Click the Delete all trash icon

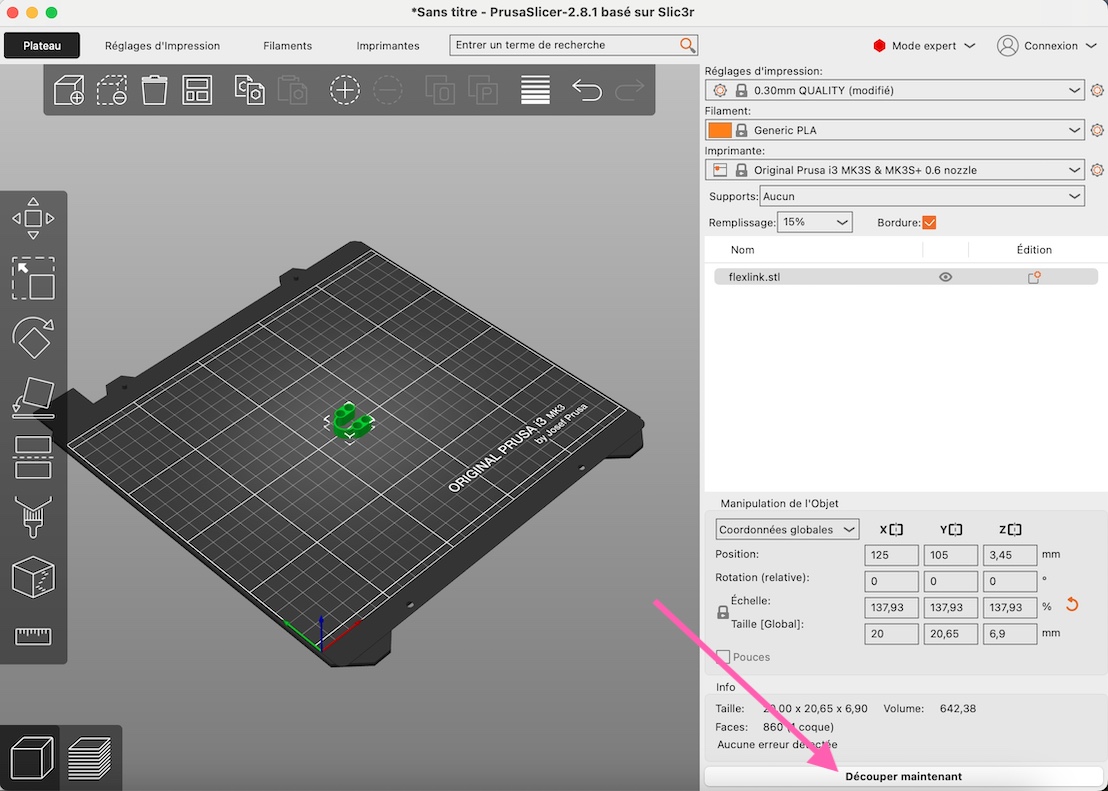(154, 90)
